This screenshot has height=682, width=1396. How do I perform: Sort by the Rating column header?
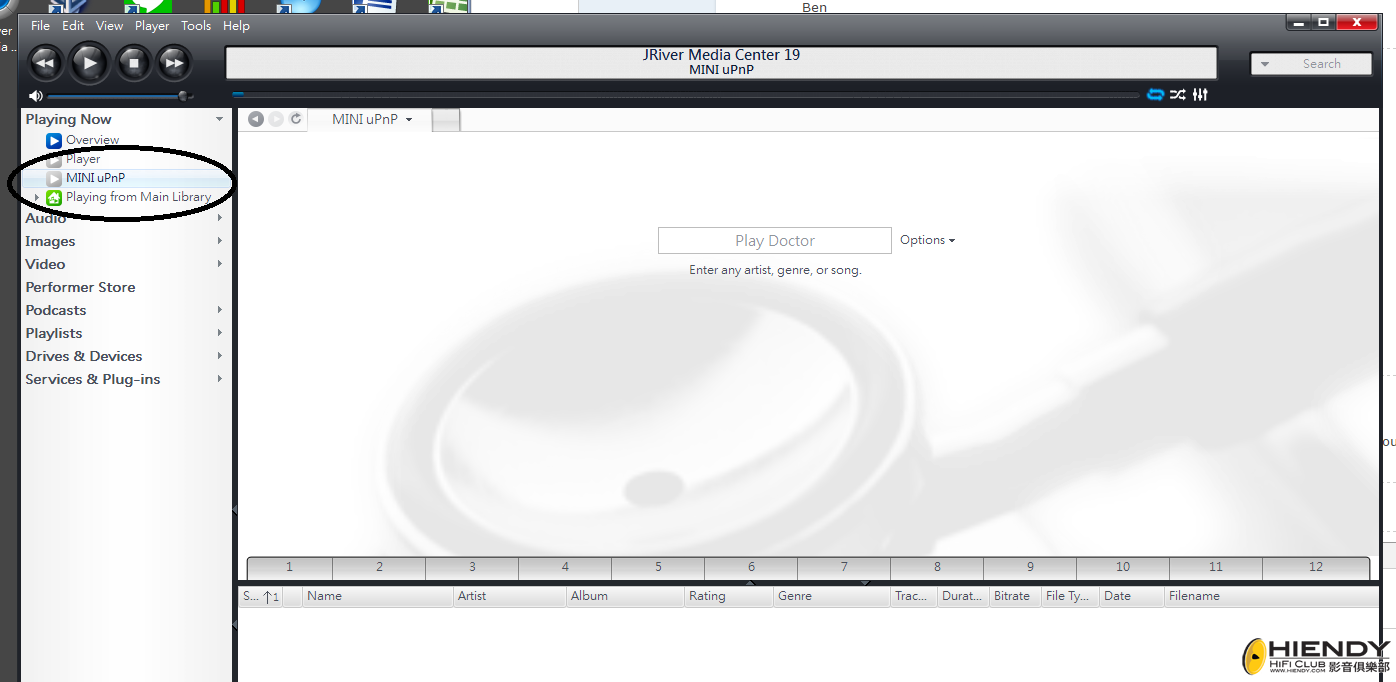click(x=729, y=596)
